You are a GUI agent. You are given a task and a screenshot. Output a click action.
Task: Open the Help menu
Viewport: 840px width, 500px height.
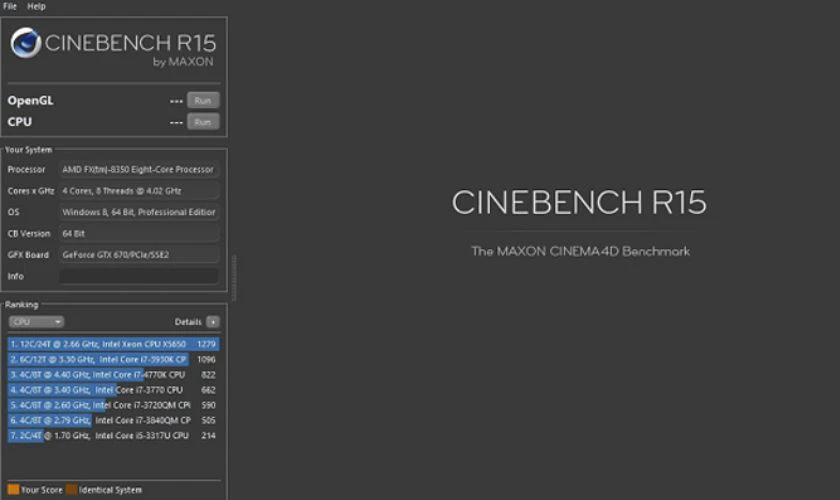click(x=36, y=6)
